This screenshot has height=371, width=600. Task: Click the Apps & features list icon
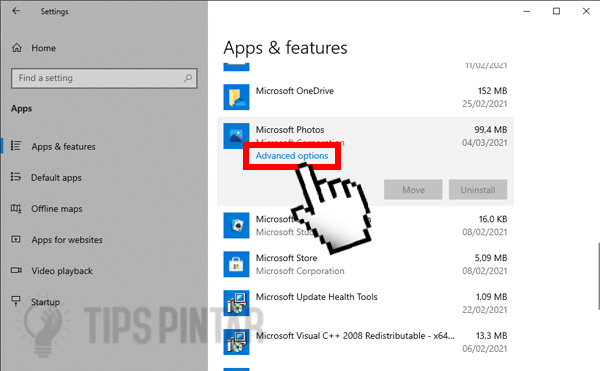point(16,146)
